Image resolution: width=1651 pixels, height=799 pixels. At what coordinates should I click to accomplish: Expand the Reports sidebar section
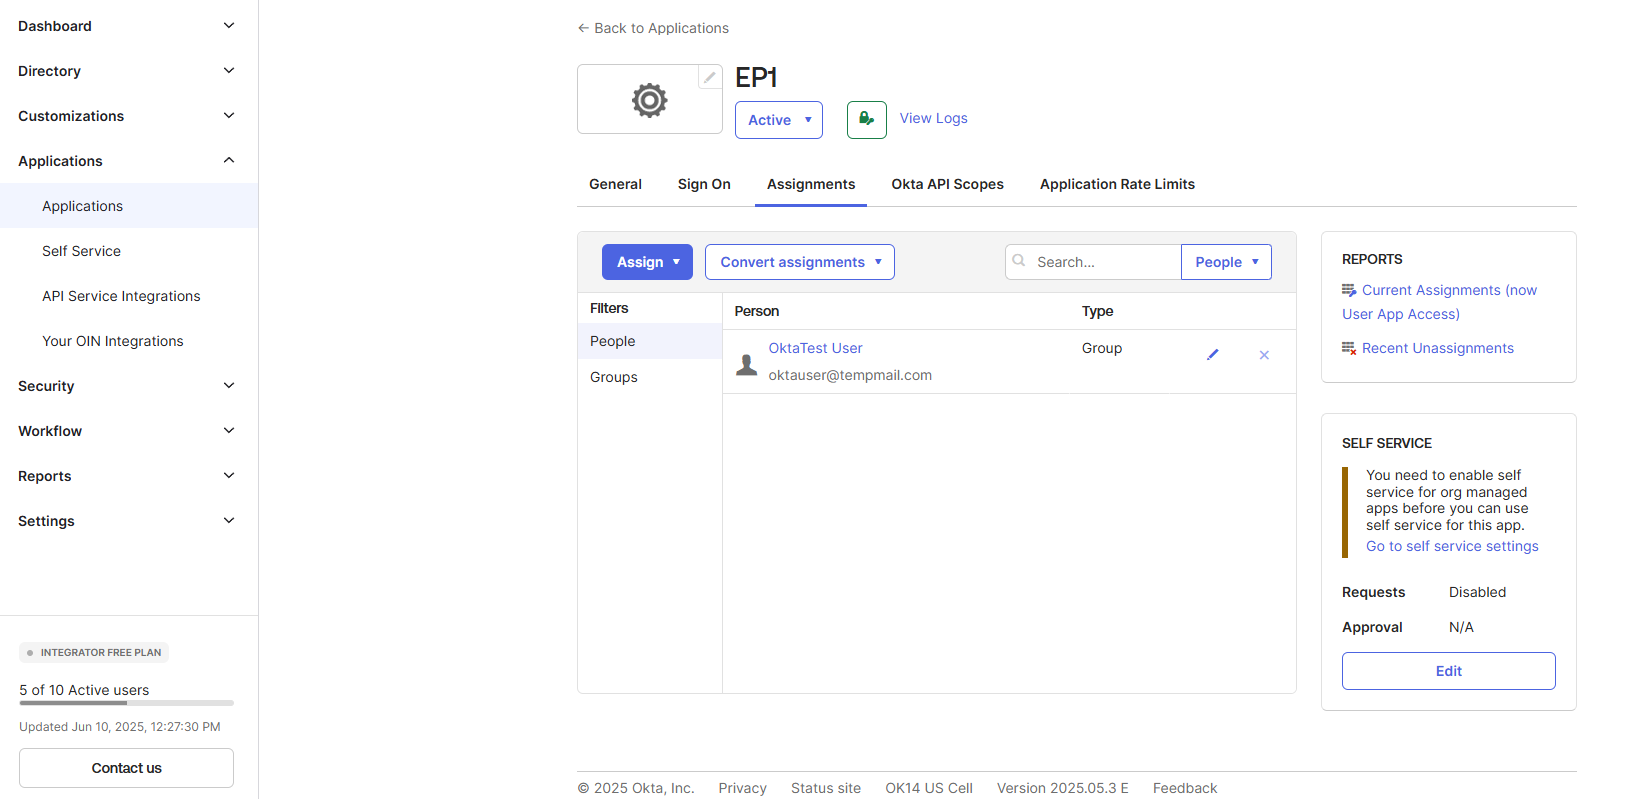click(128, 476)
